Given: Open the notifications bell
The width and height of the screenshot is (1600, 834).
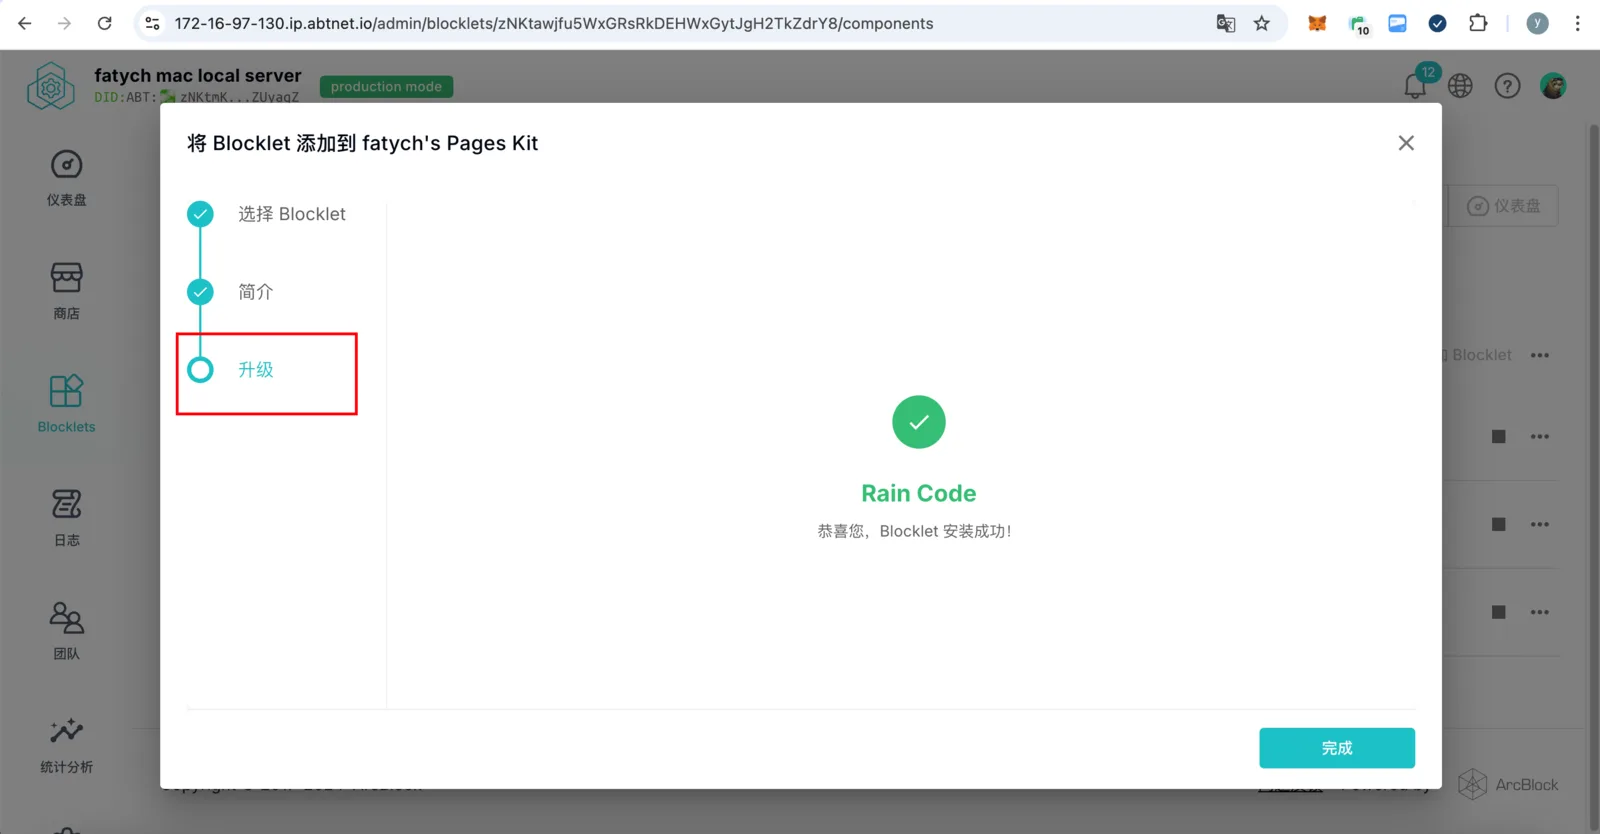Looking at the screenshot, I should 1415,85.
